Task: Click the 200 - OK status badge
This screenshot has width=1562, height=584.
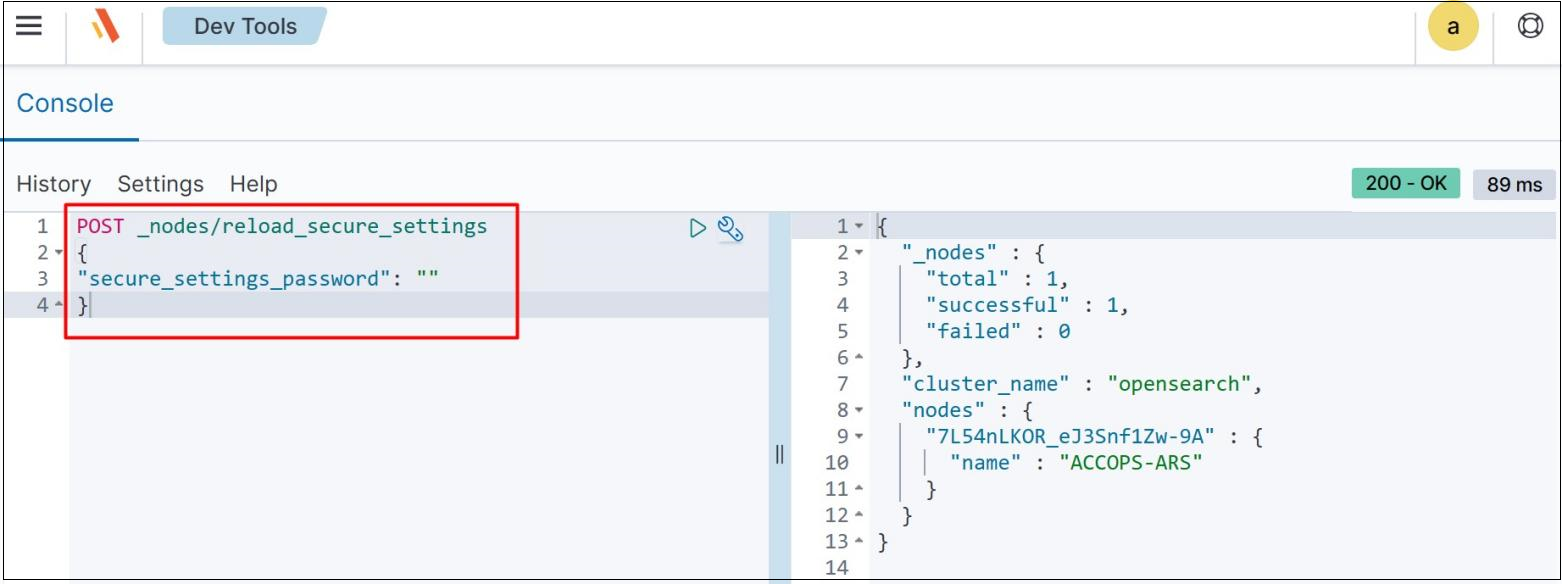Action: tap(1405, 184)
